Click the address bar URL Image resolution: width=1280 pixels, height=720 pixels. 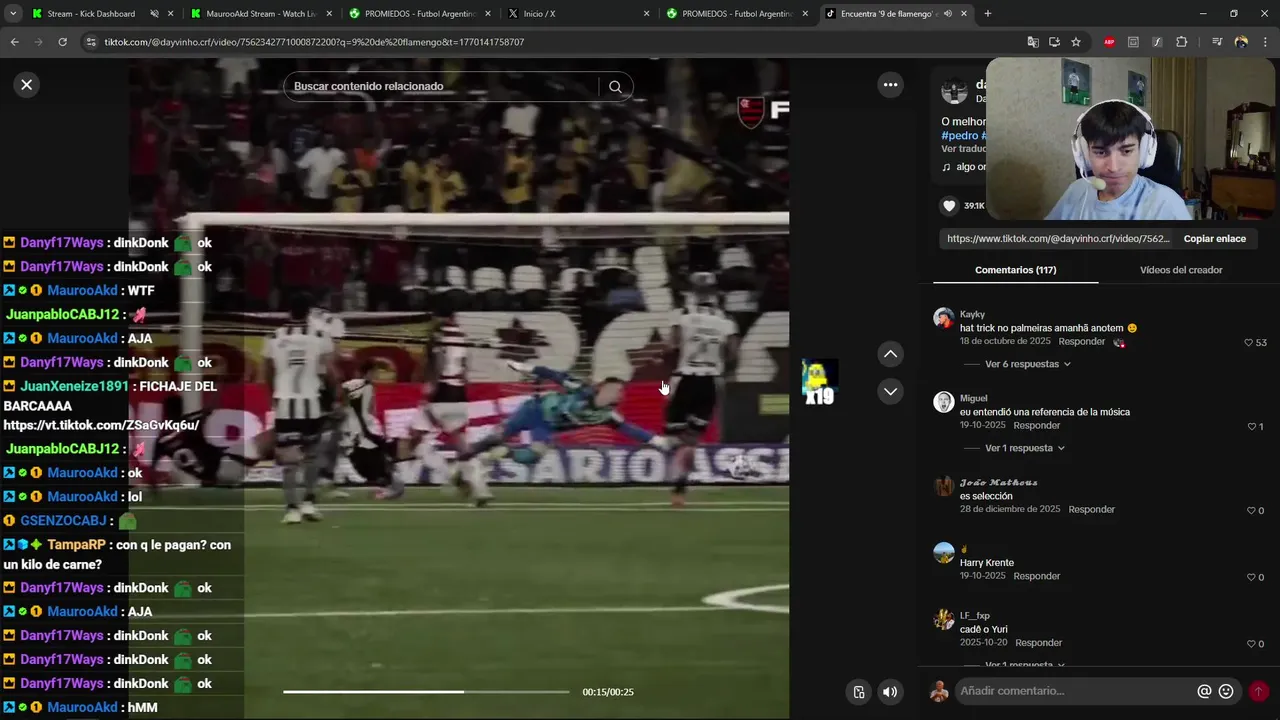[x=314, y=42]
